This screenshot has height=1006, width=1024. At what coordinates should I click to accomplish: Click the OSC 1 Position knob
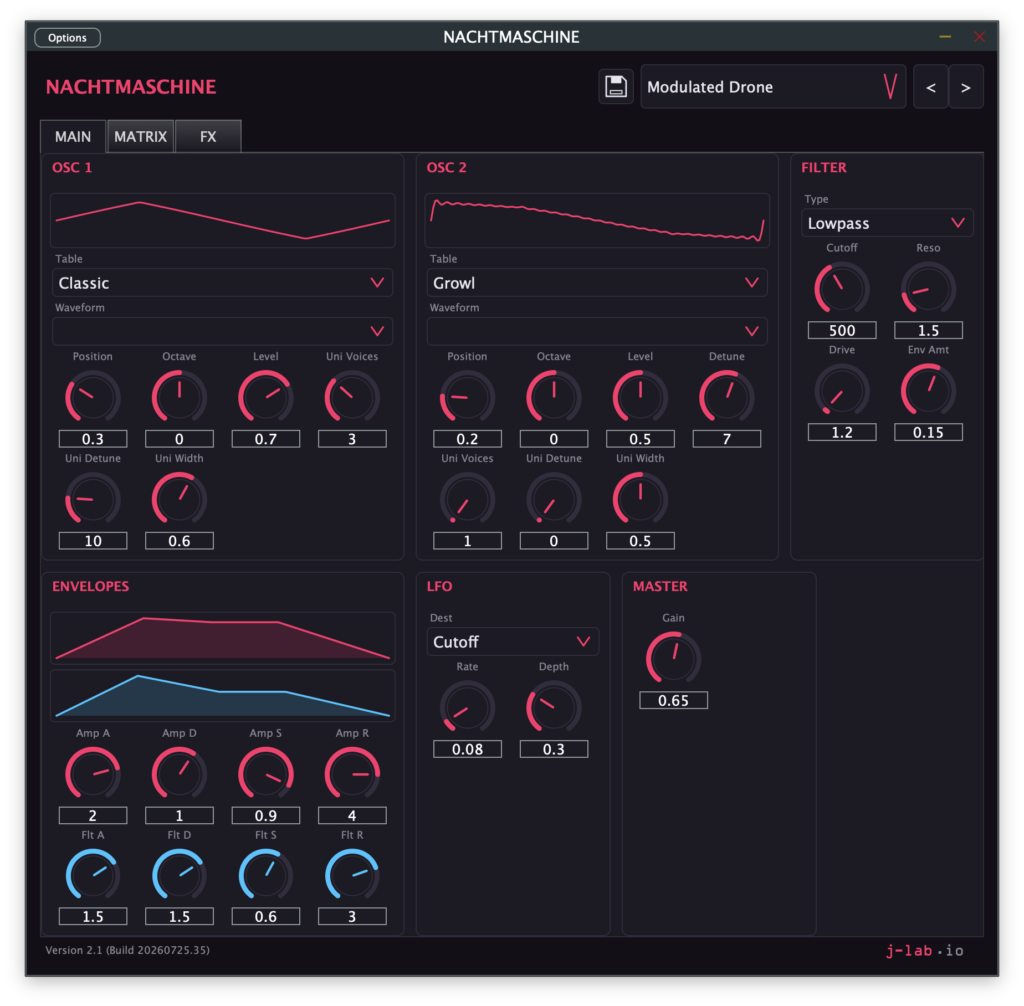pyautogui.click(x=93, y=397)
